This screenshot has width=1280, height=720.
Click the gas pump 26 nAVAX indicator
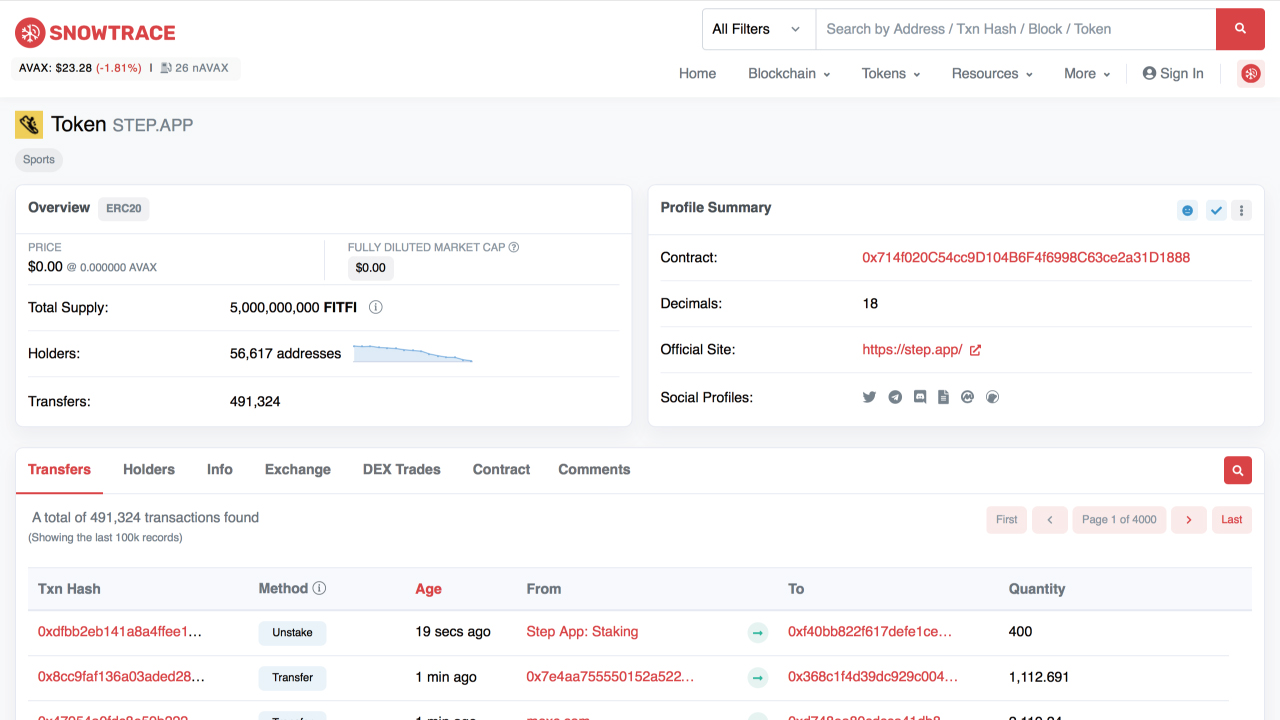[194, 68]
